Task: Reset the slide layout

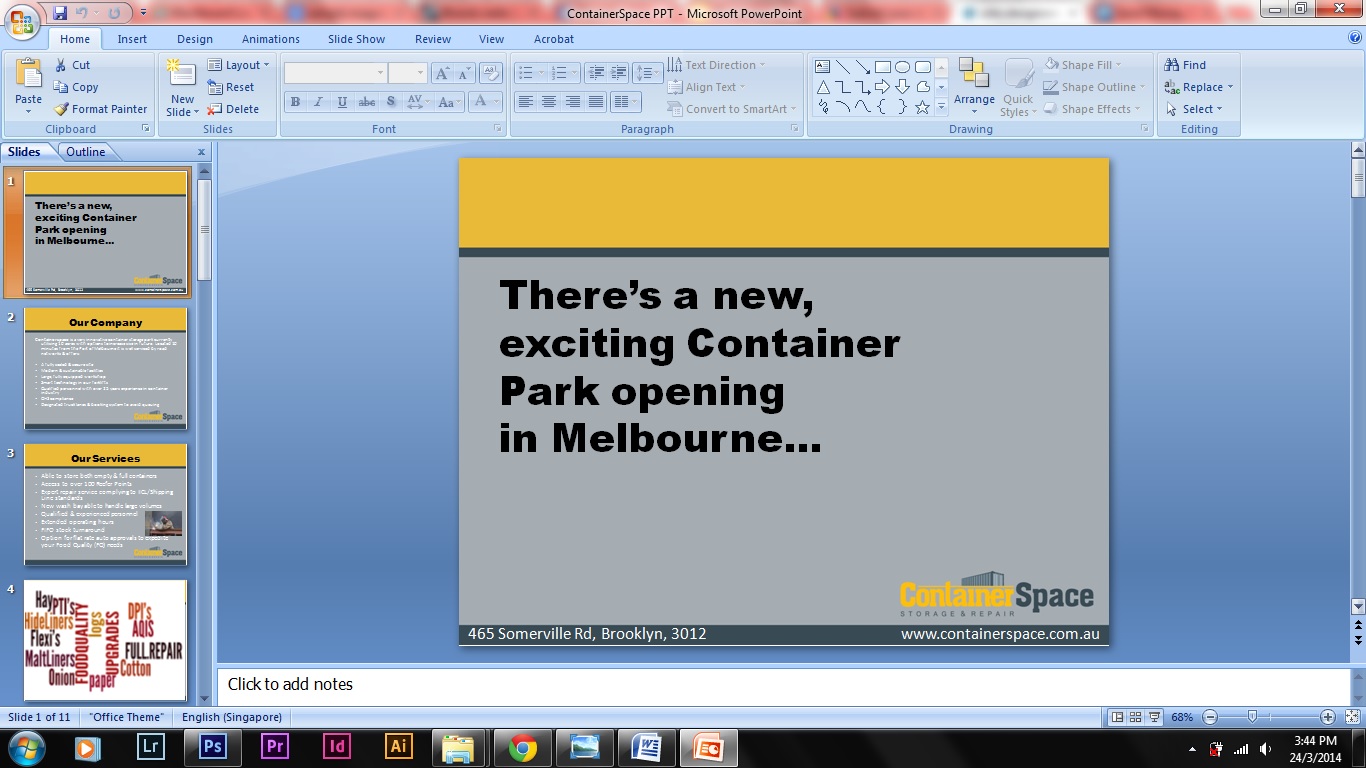Action: [231, 87]
